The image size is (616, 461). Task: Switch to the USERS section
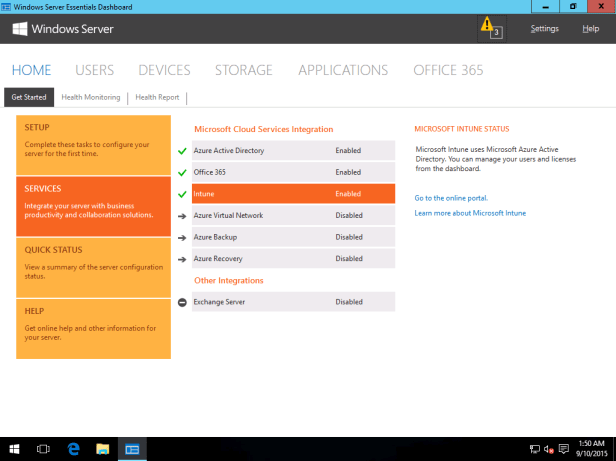[x=94, y=70]
